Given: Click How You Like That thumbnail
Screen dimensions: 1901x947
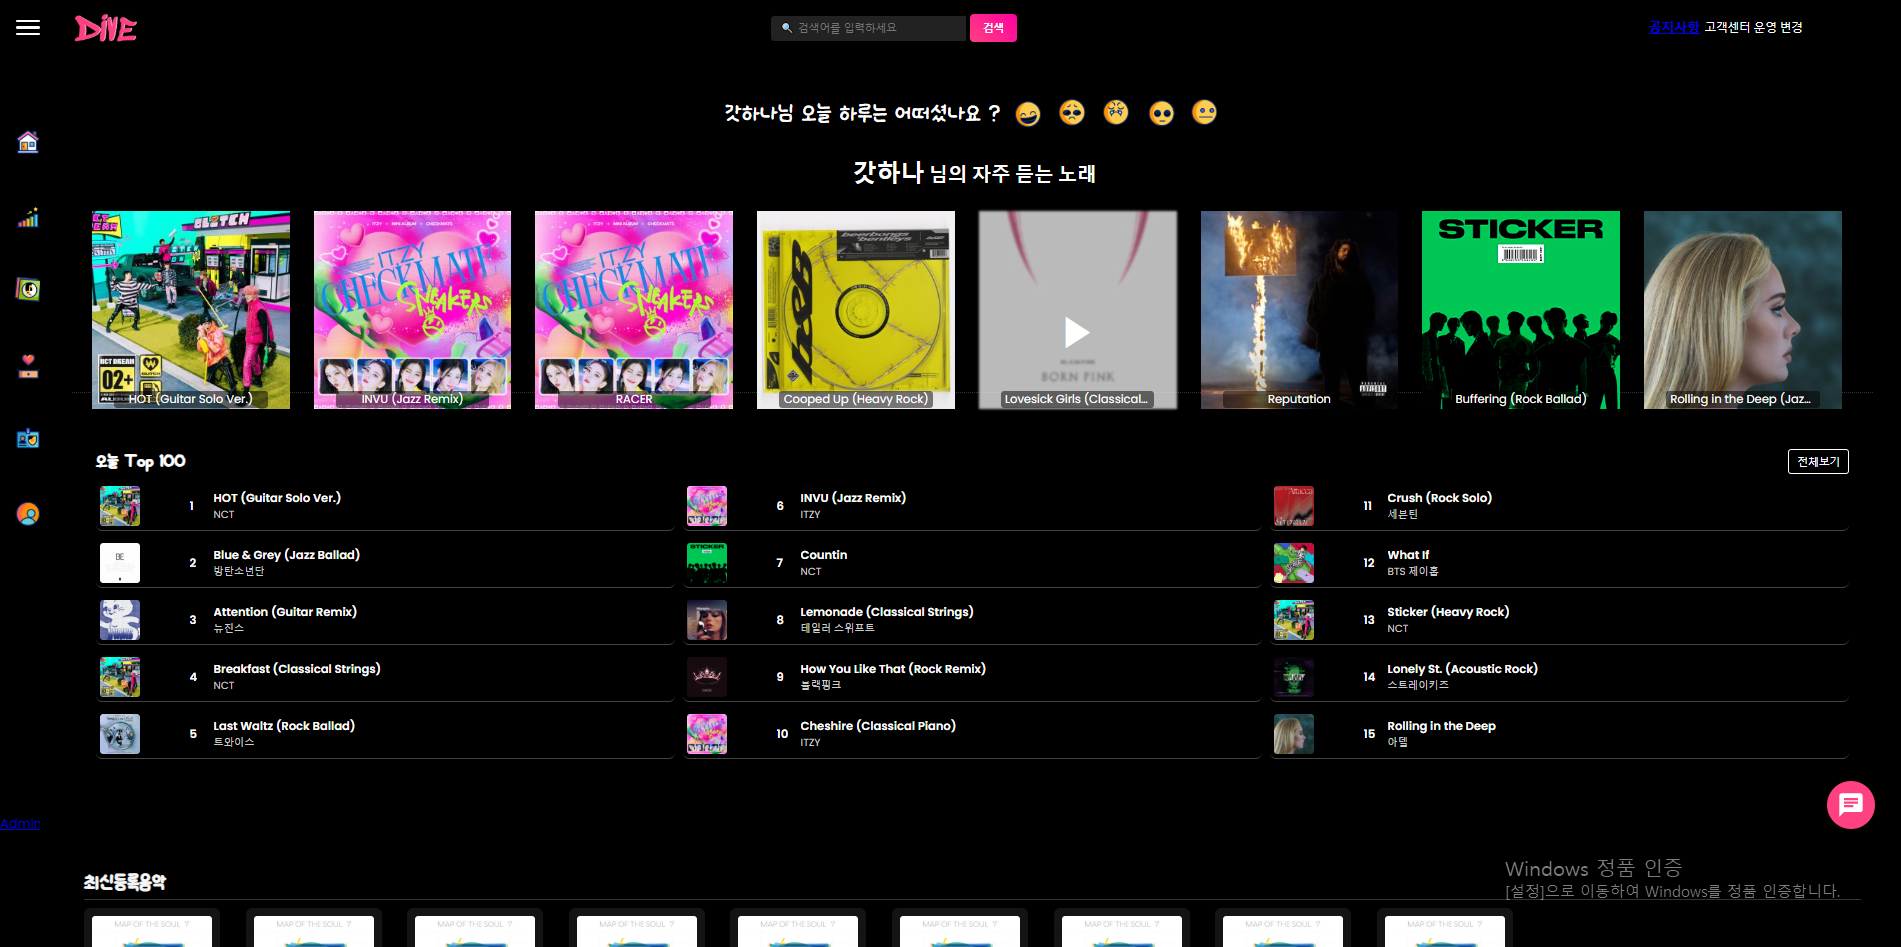Looking at the screenshot, I should coord(707,677).
